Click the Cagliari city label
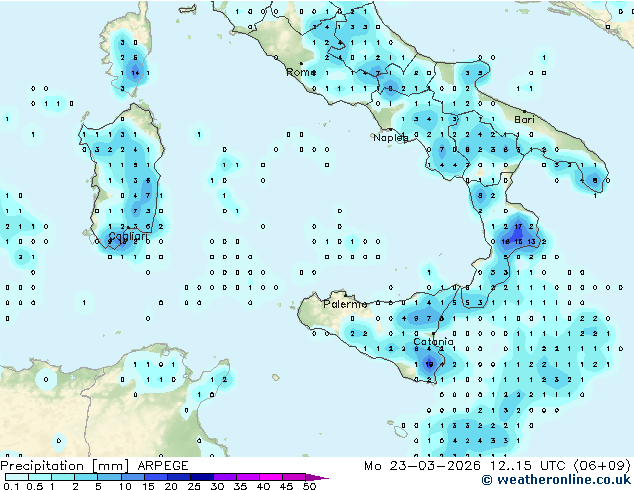Image resolution: width=634 pixels, height=490 pixels. point(127,237)
